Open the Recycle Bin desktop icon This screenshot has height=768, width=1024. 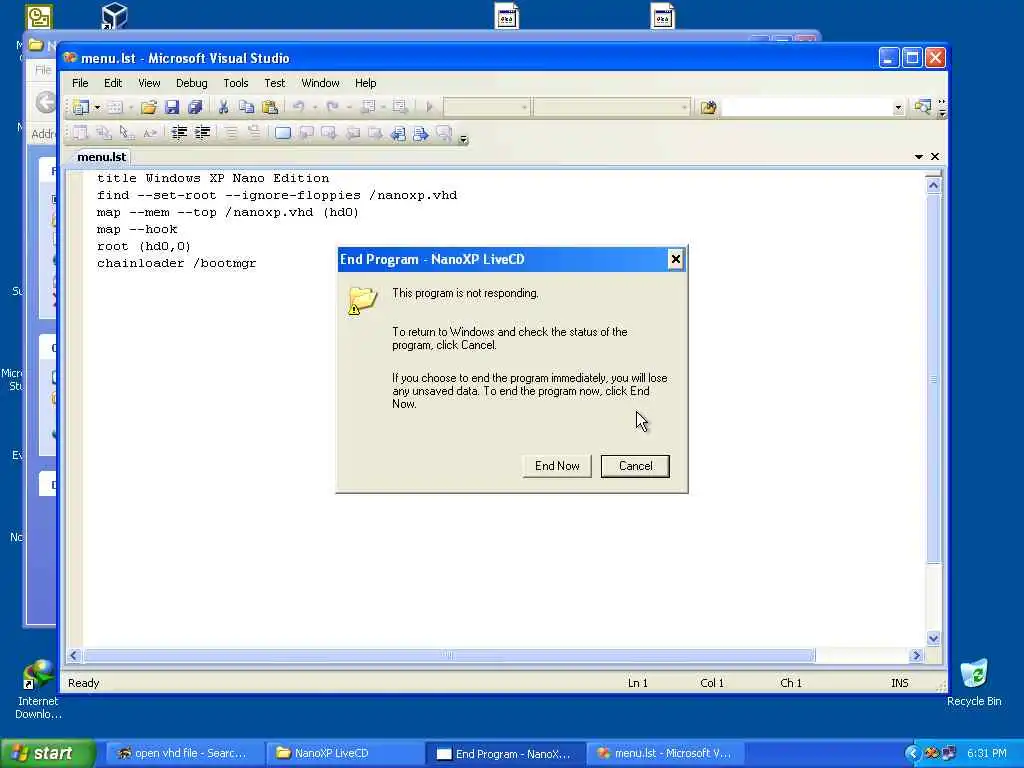point(974,682)
